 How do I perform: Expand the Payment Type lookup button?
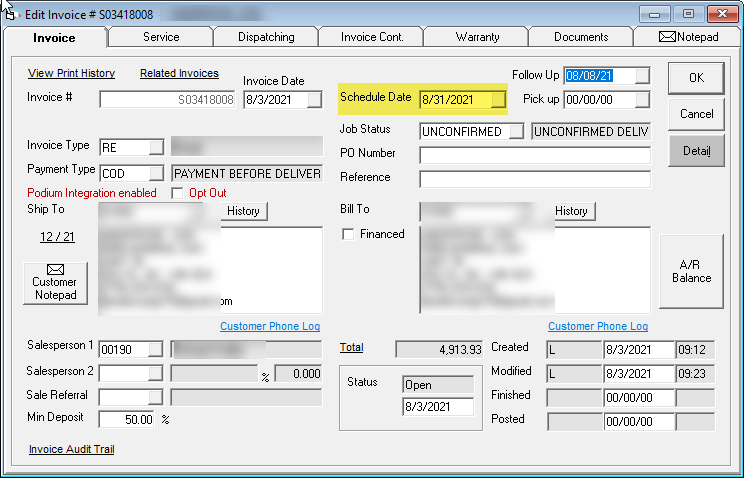[x=155, y=173]
